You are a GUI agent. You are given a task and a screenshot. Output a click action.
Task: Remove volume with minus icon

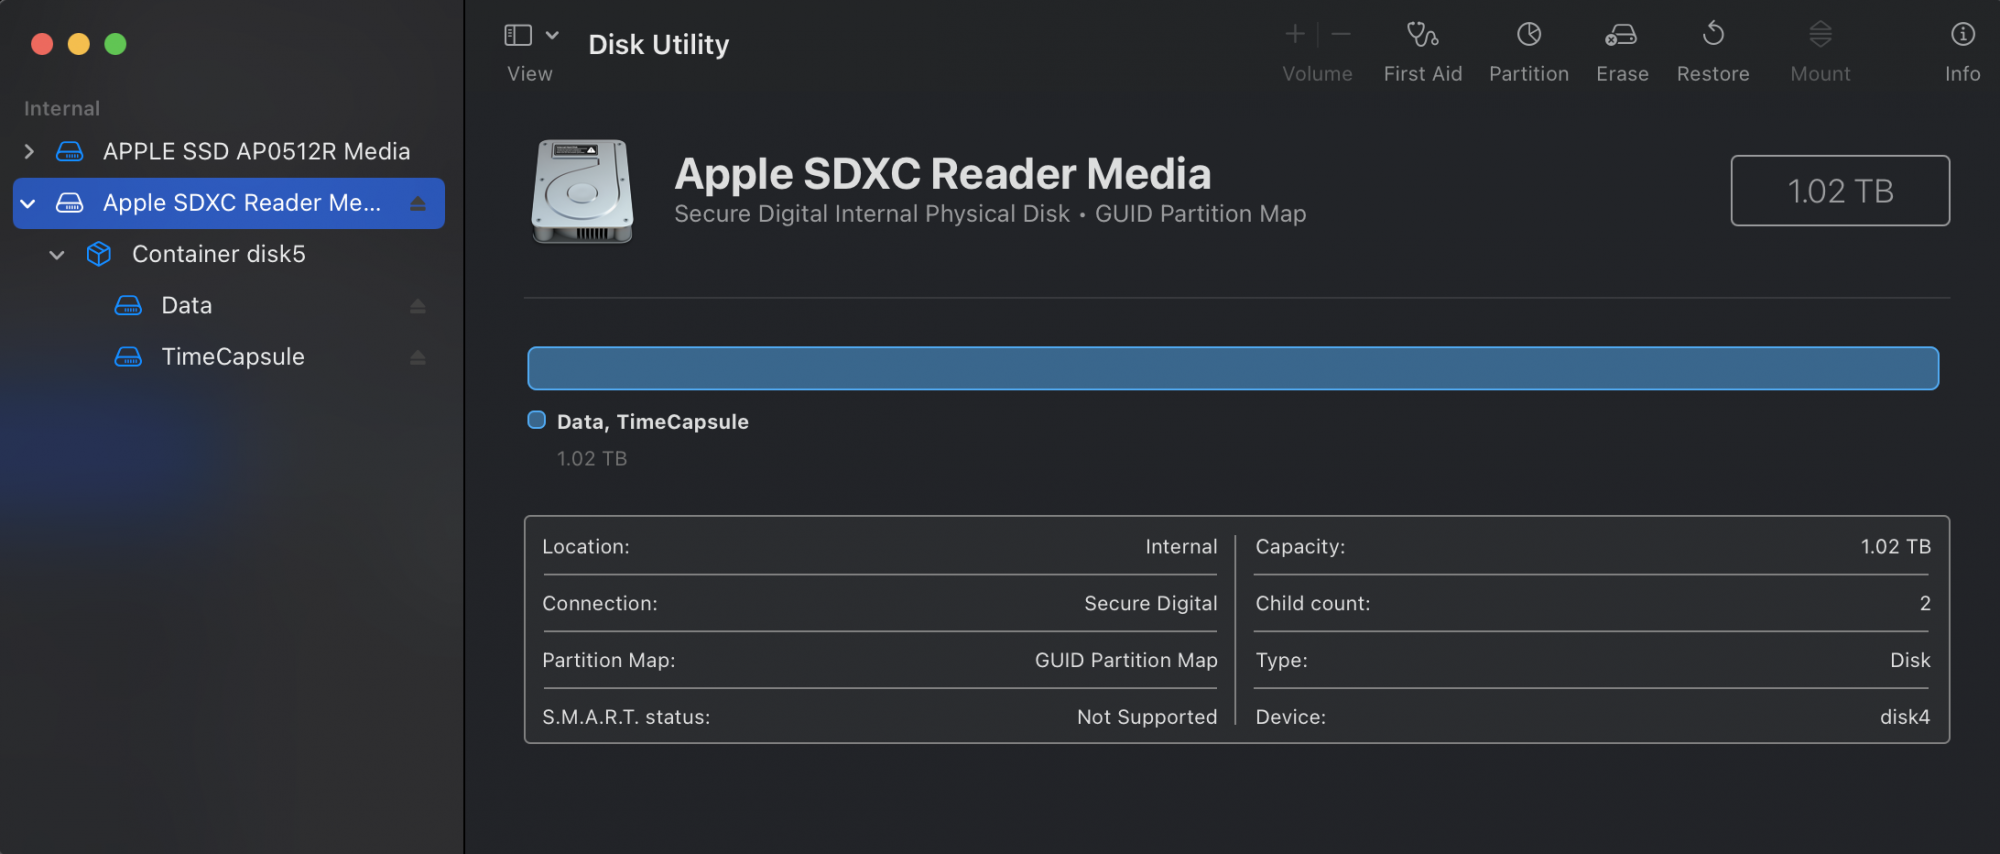pyautogui.click(x=1341, y=35)
